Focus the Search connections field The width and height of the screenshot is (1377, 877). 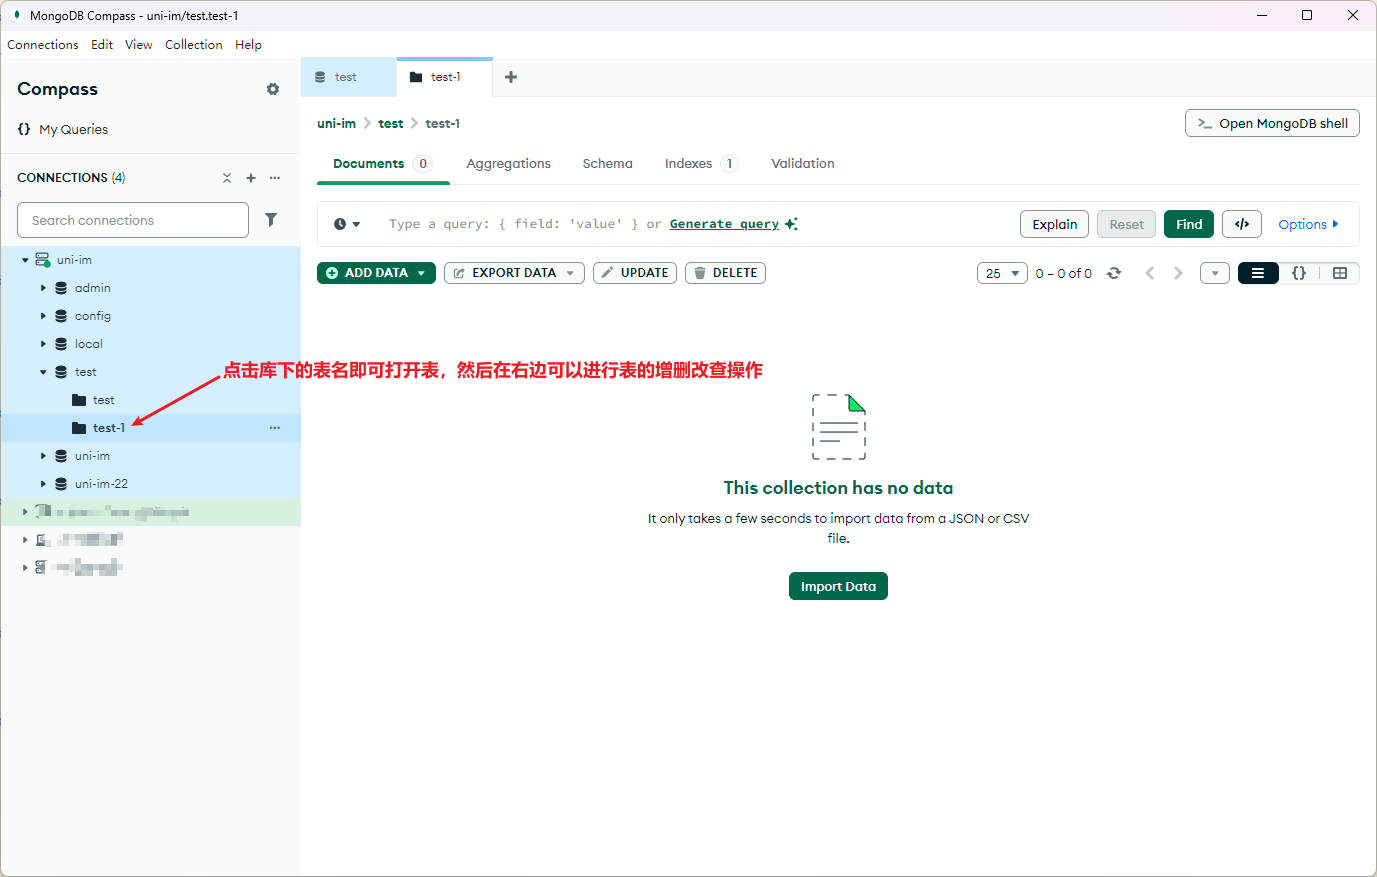(x=133, y=220)
